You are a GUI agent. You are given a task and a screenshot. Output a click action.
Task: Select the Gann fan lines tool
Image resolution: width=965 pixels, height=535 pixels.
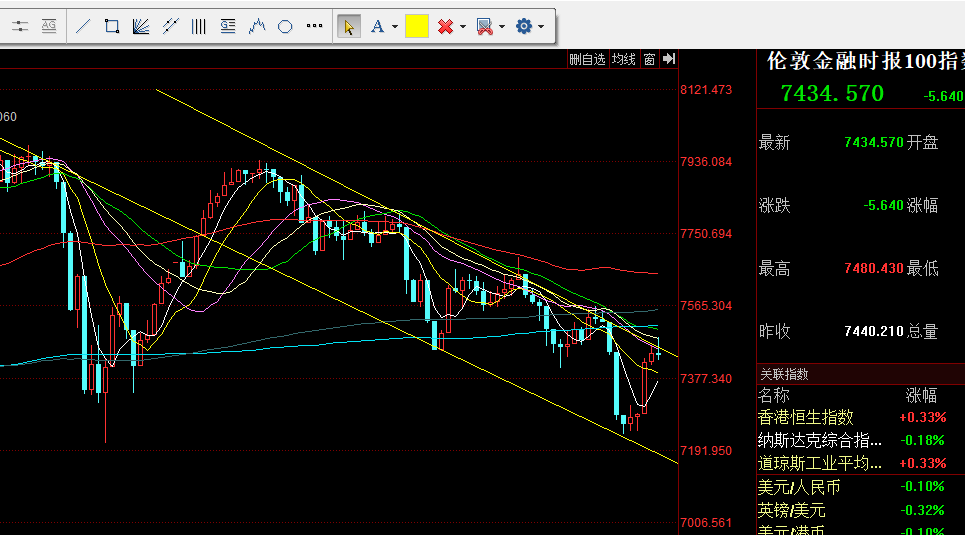(x=141, y=26)
